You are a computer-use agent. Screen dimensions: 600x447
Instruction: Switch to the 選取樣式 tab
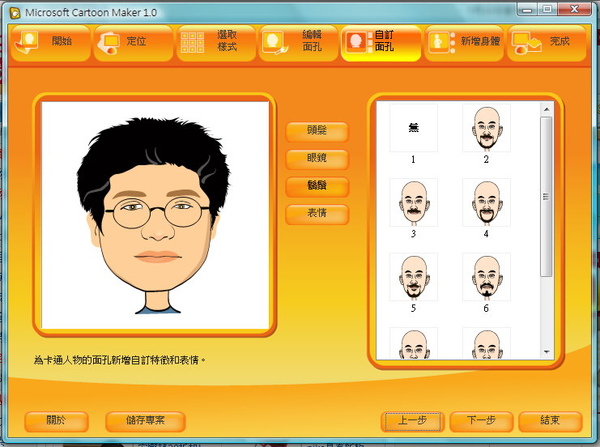[x=216, y=43]
